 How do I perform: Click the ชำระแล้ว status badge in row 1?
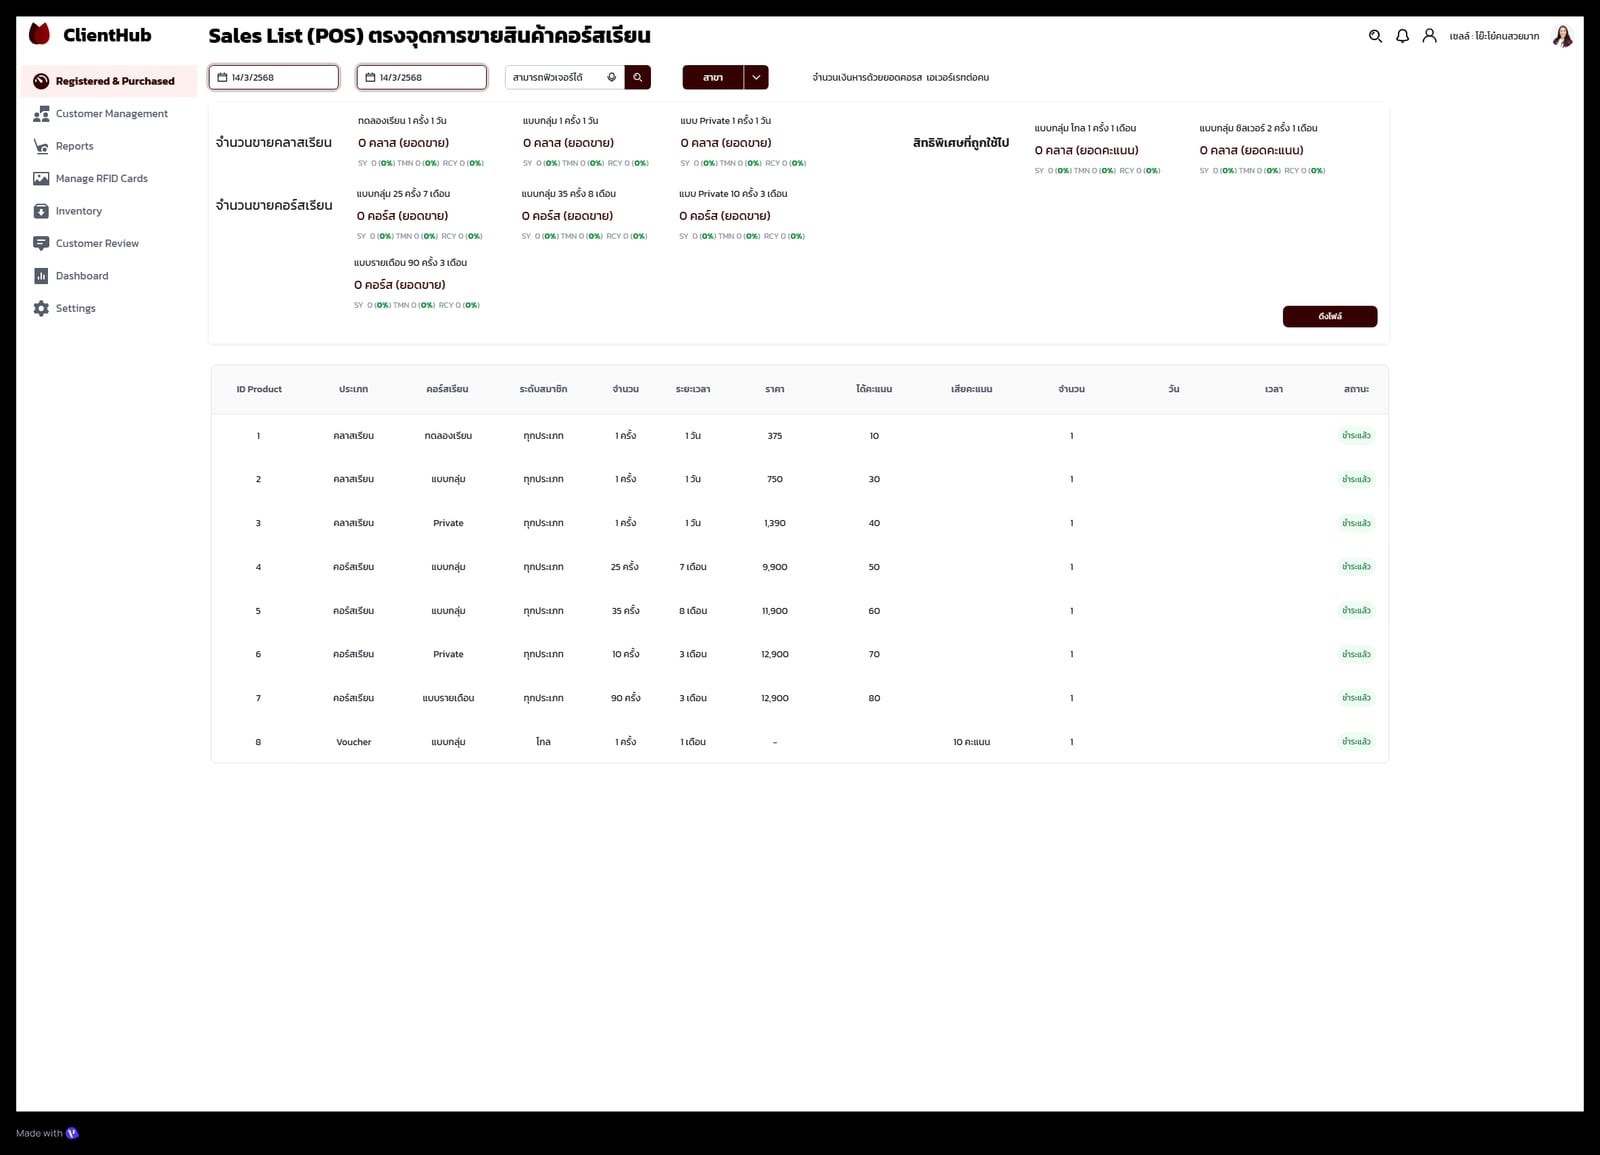click(x=1356, y=436)
